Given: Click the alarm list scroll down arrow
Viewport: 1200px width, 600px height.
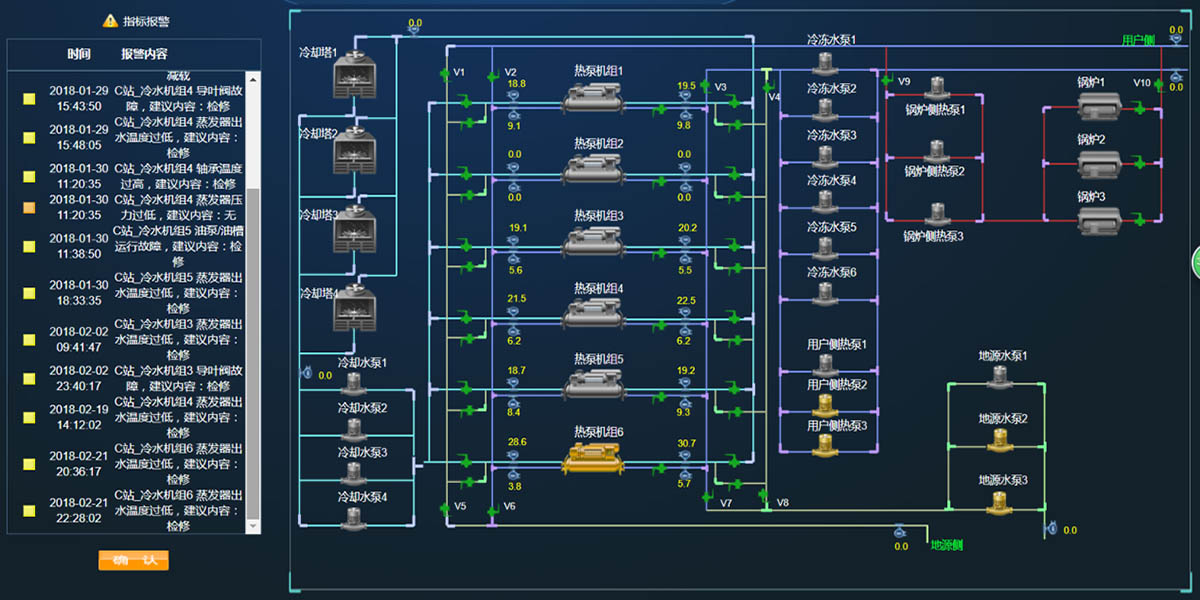Looking at the screenshot, I should (253, 525).
